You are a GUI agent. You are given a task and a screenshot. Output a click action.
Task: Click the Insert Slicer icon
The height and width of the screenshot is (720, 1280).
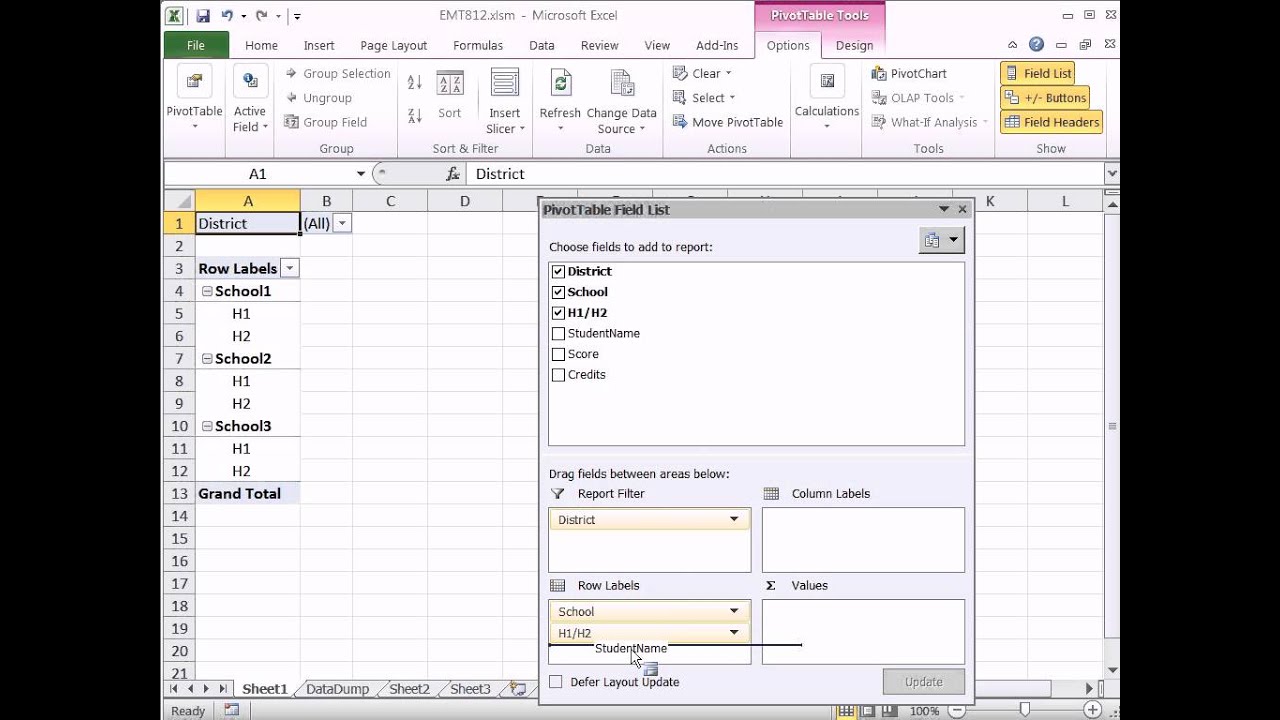click(x=504, y=82)
